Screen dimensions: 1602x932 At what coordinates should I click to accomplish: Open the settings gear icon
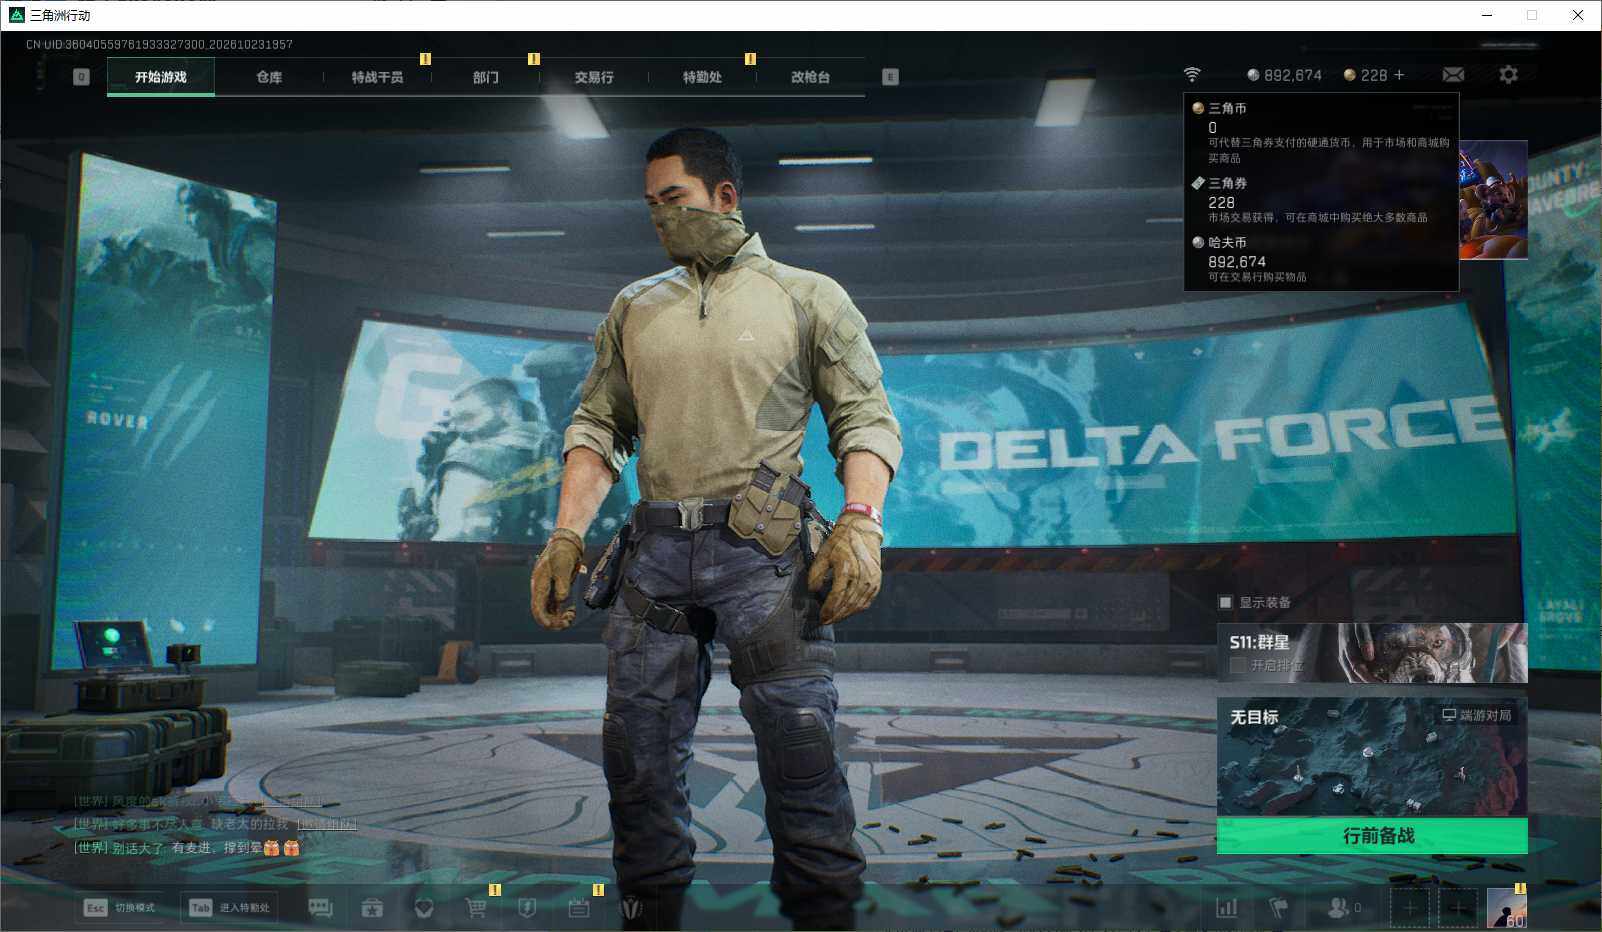coord(1508,75)
